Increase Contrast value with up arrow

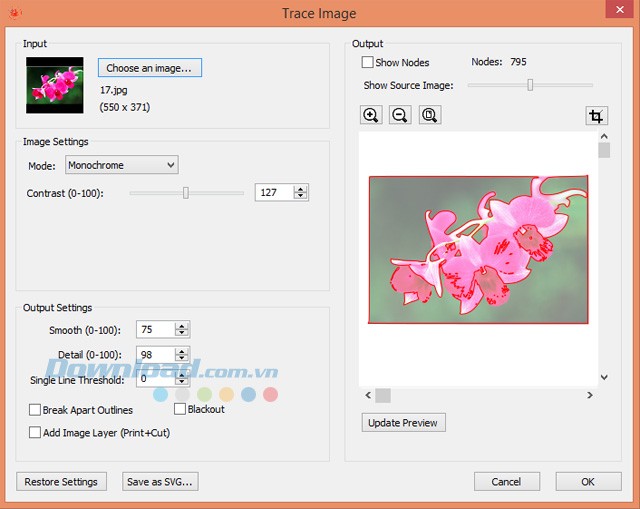(301, 189)
